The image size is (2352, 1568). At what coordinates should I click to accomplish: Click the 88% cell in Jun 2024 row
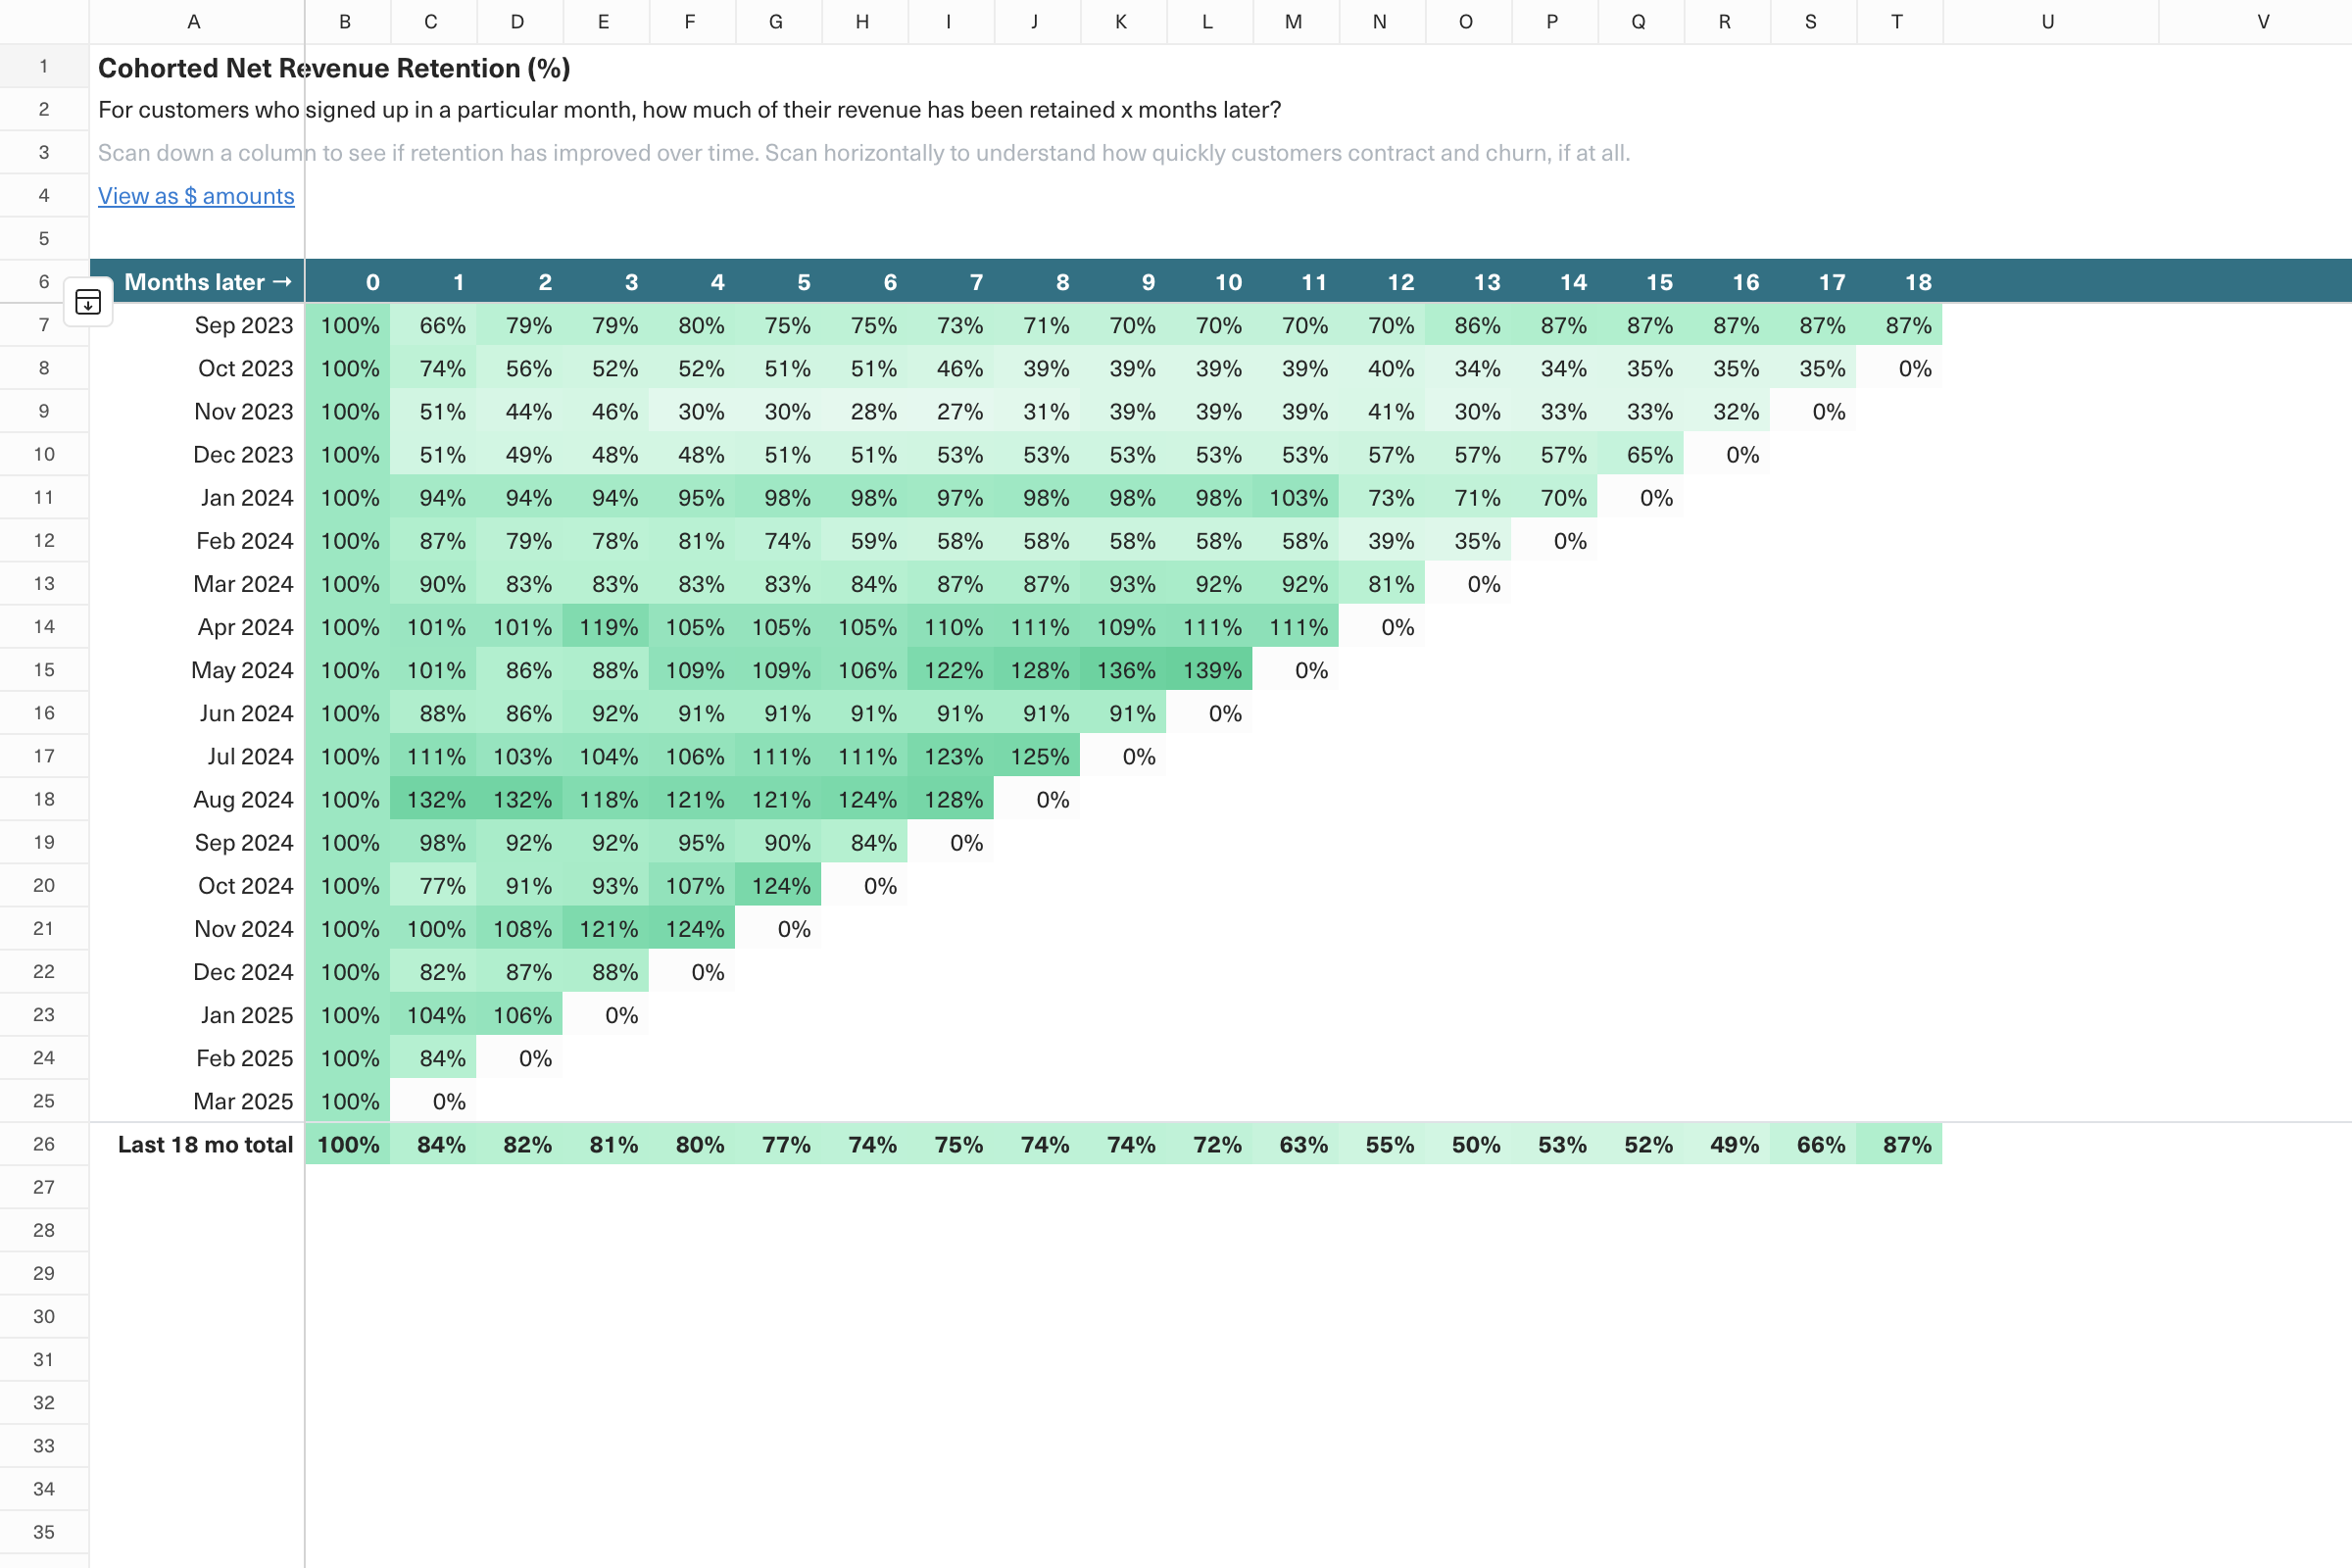tap(434, 713)
